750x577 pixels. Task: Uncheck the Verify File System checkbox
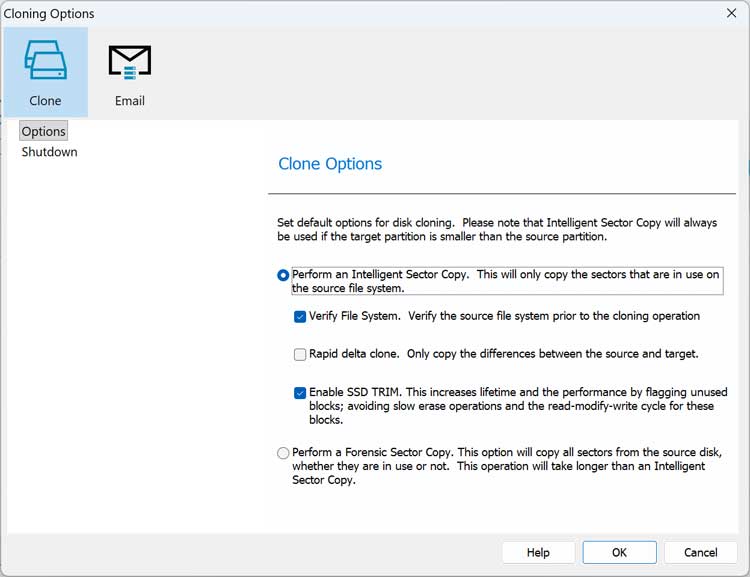point(300,316)
